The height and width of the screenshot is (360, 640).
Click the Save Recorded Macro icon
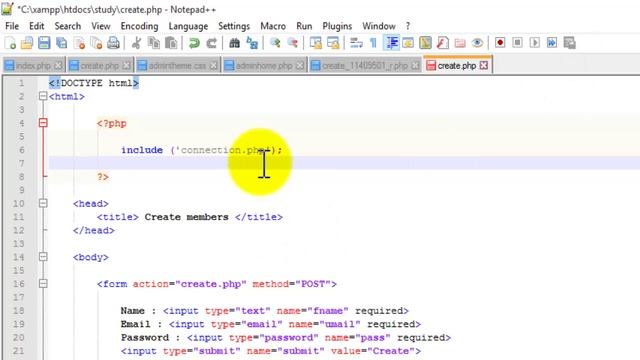coord(569,43)
